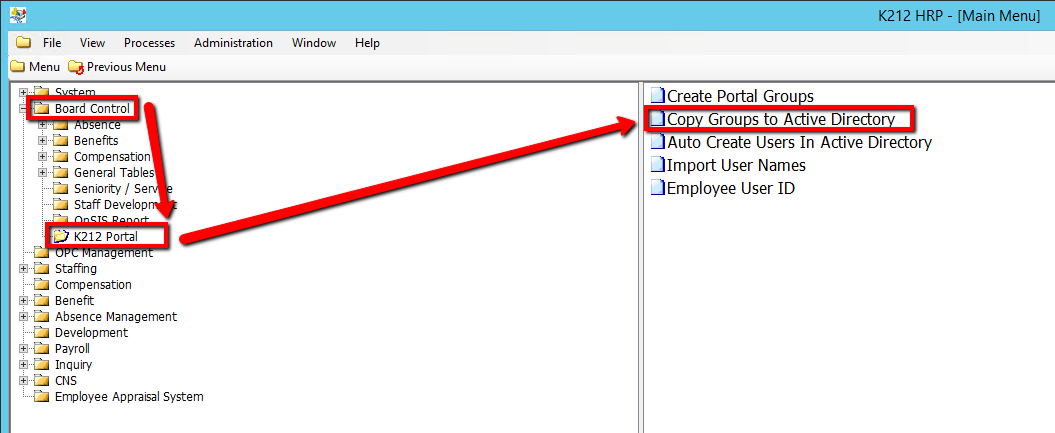Screen dimensions: 1055x433
Task: Select Copy Groups to Active Directory
Action: point(780,119)
